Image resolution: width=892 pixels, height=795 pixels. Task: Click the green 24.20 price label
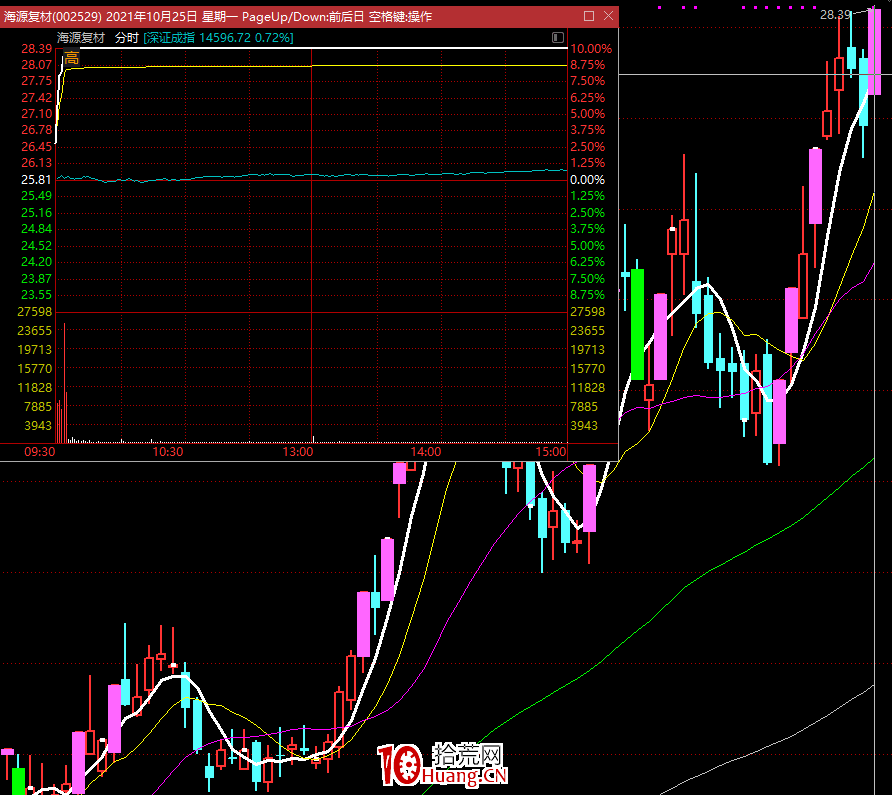36,262
